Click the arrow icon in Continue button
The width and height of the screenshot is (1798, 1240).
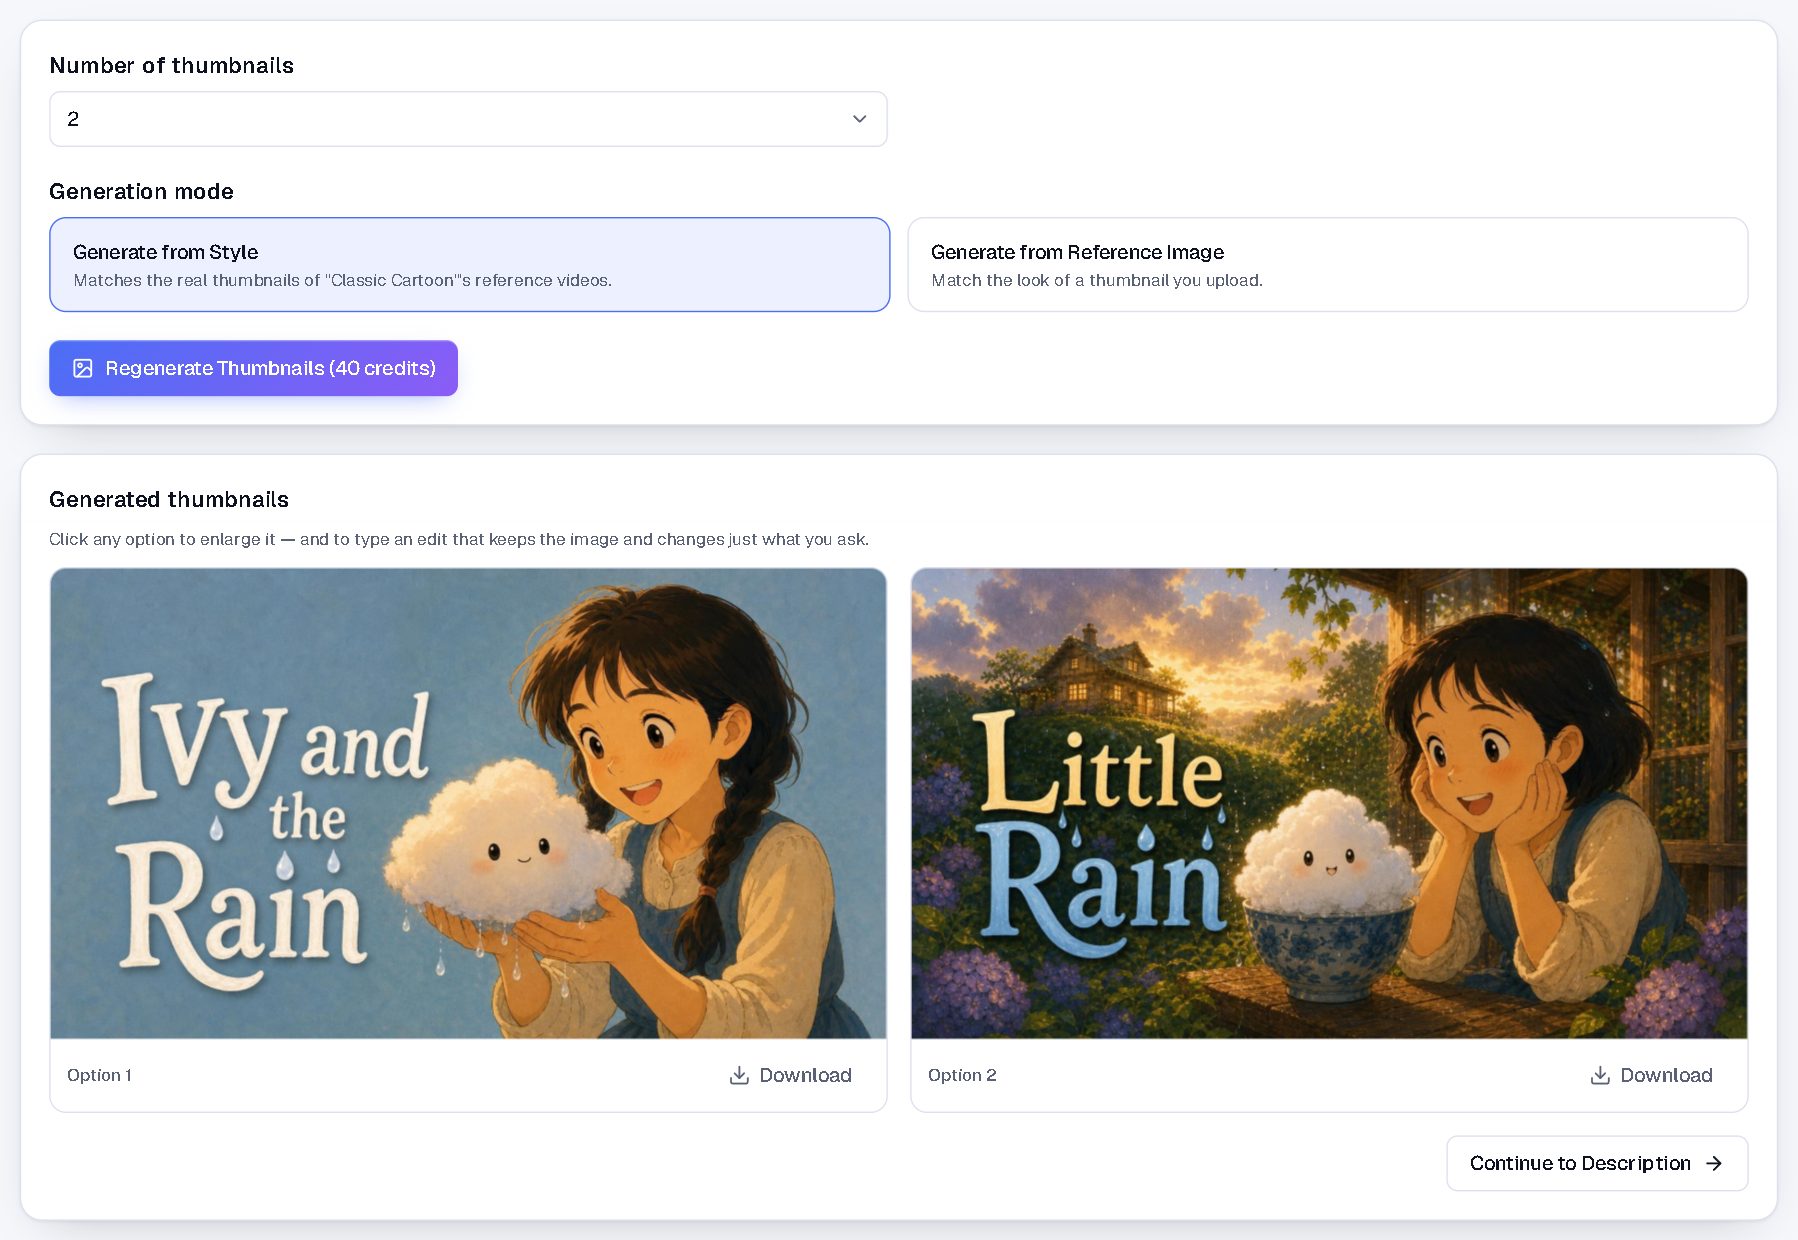(x=1714, y=1163)
